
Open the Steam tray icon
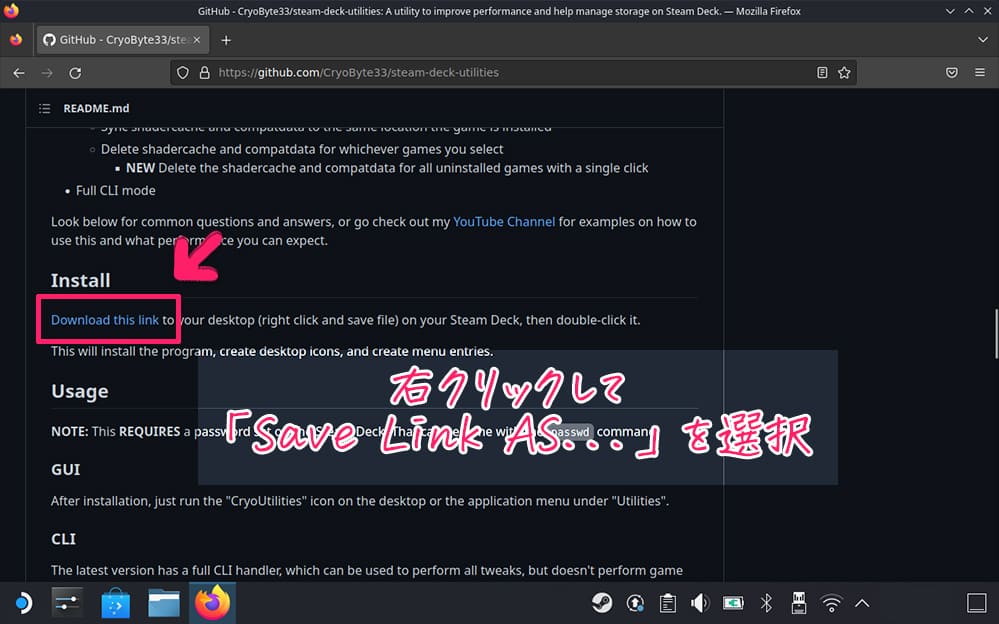point(601,603)
